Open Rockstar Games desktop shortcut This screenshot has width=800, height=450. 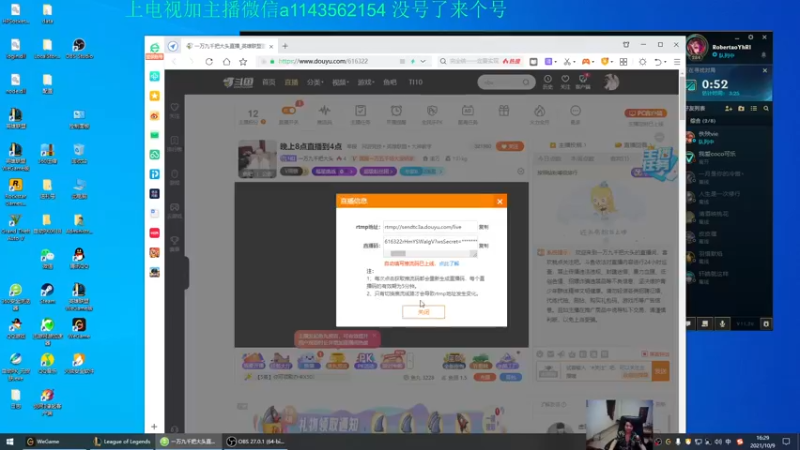[x=15, y=192]
